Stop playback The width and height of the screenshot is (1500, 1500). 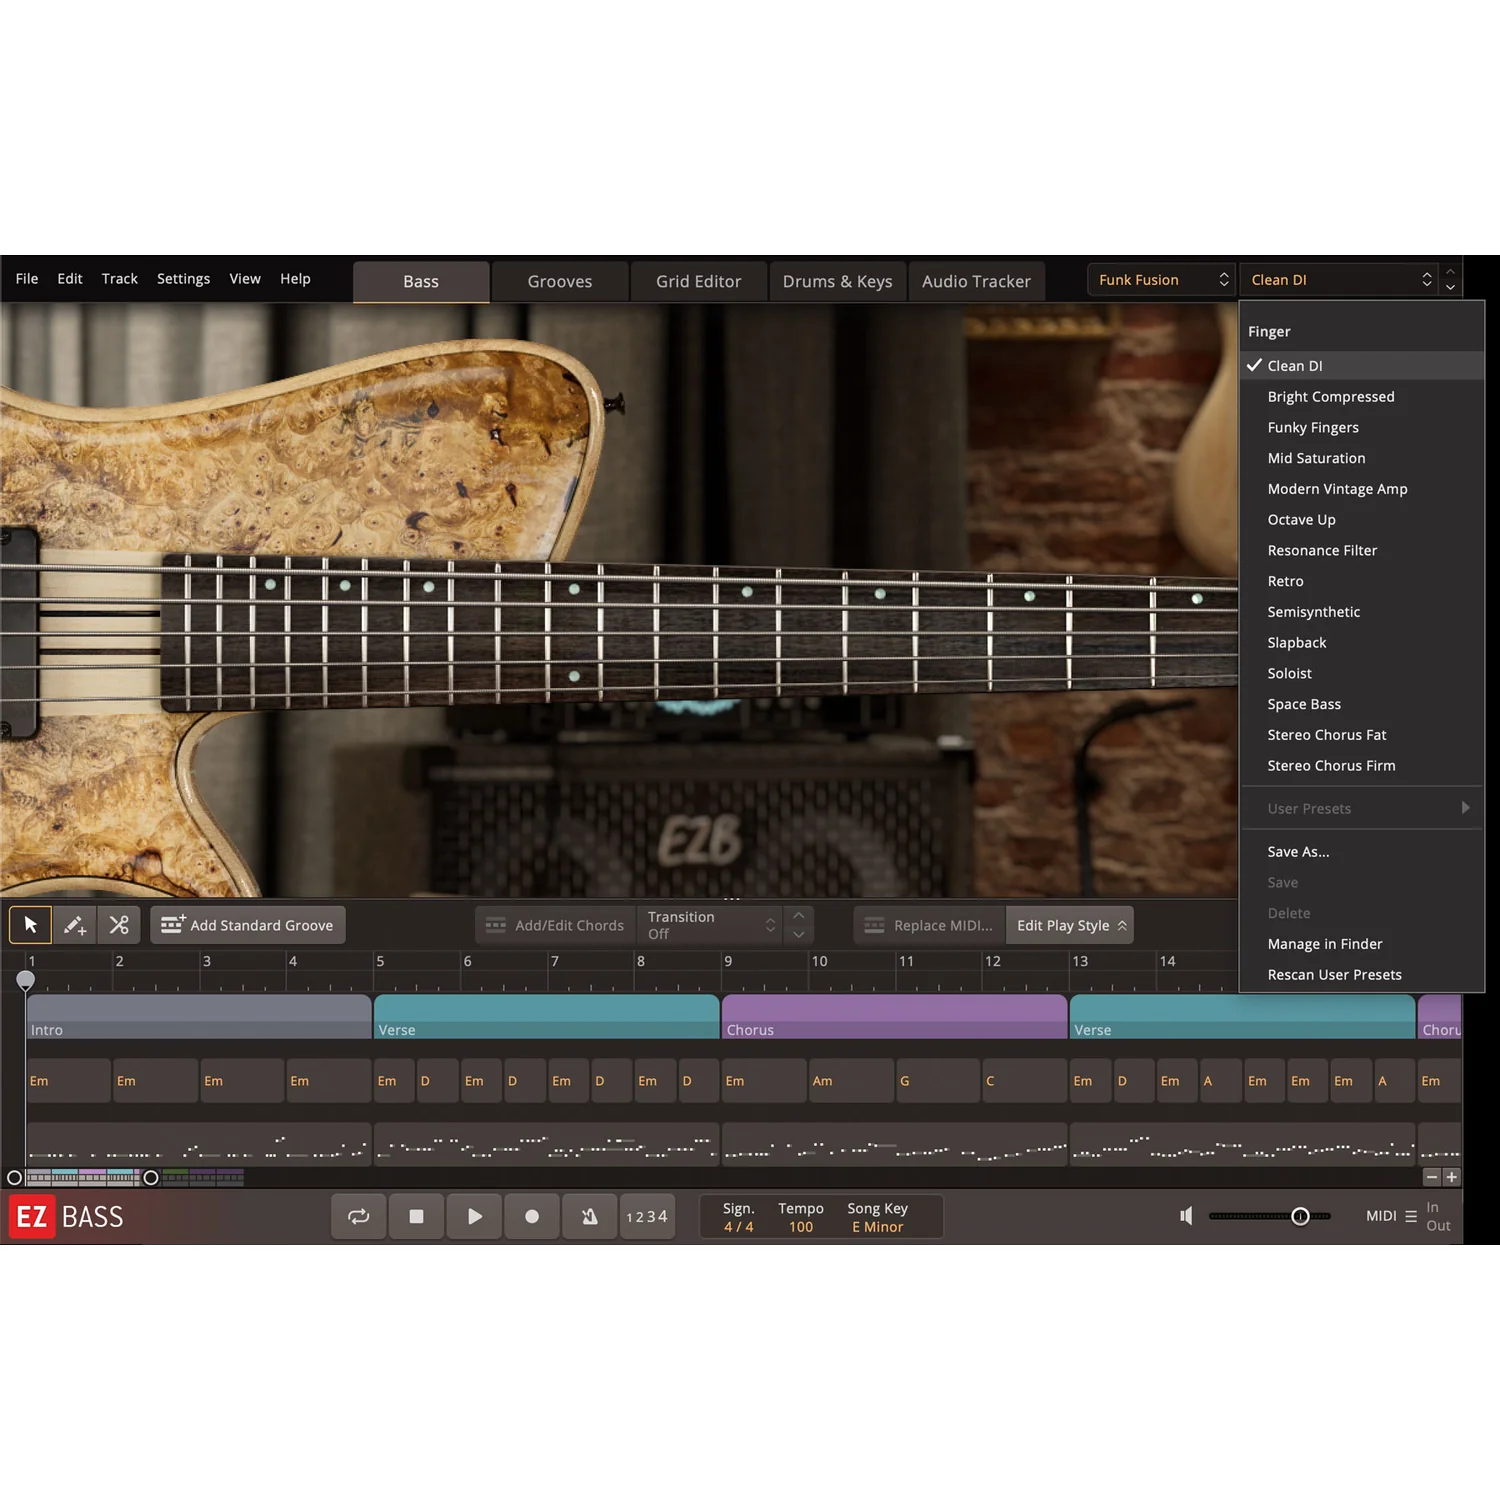(x=416, y=1216)
